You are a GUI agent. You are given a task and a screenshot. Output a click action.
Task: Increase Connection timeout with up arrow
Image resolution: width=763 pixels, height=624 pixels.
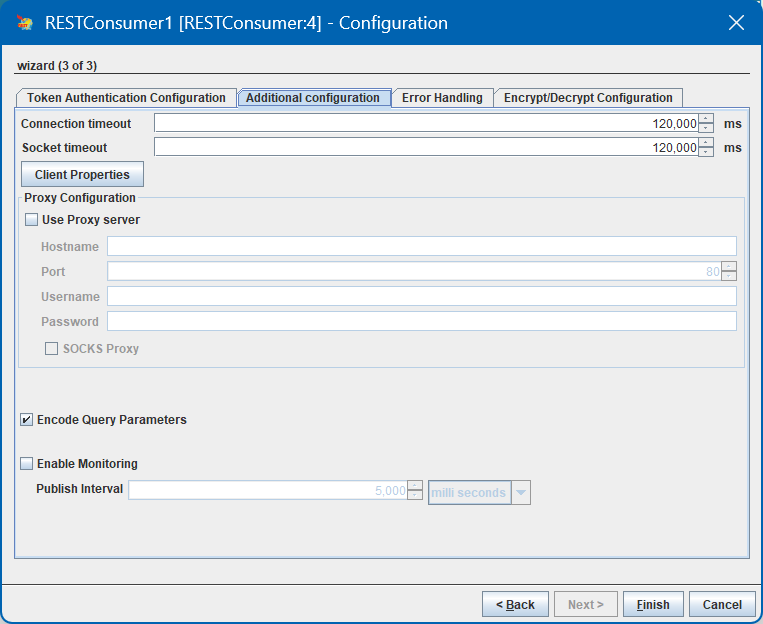[x=706, y=118]
